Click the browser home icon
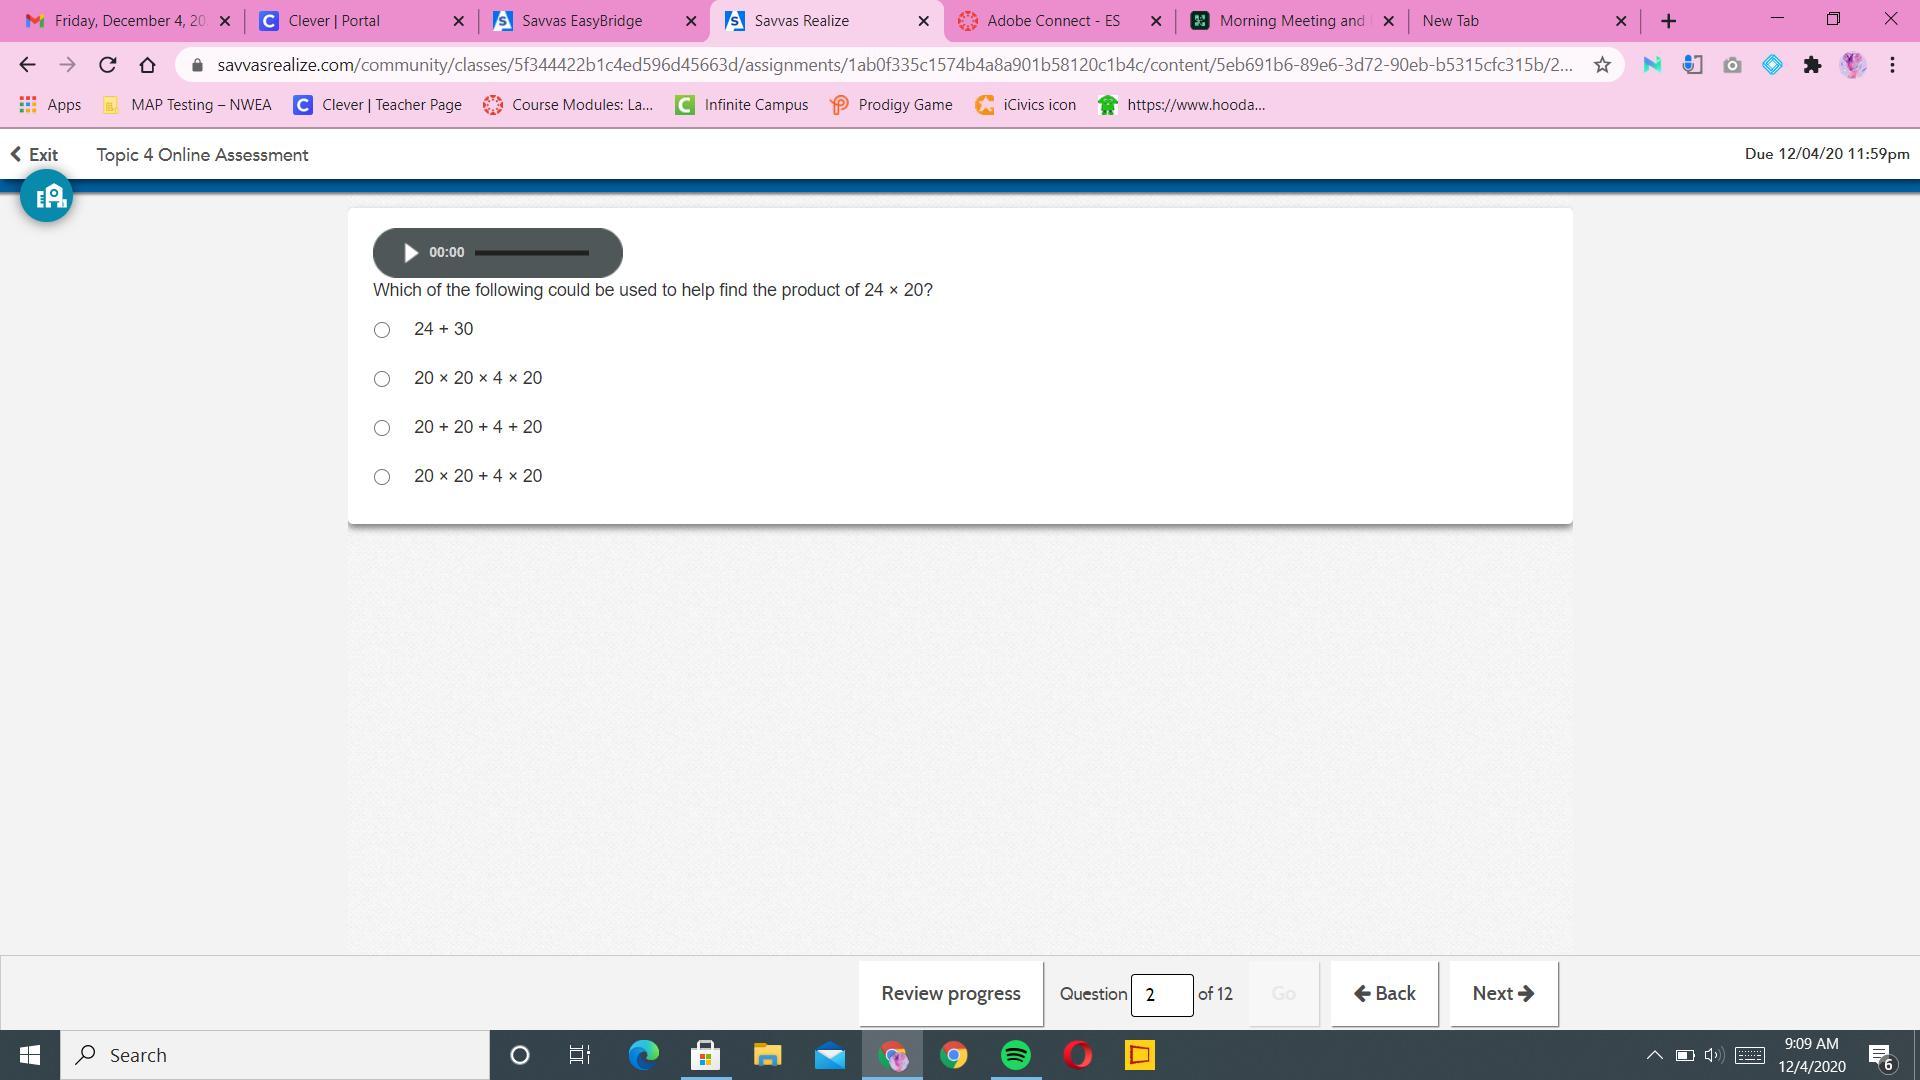This screenshot has width=1920, height=1080. 148,65
